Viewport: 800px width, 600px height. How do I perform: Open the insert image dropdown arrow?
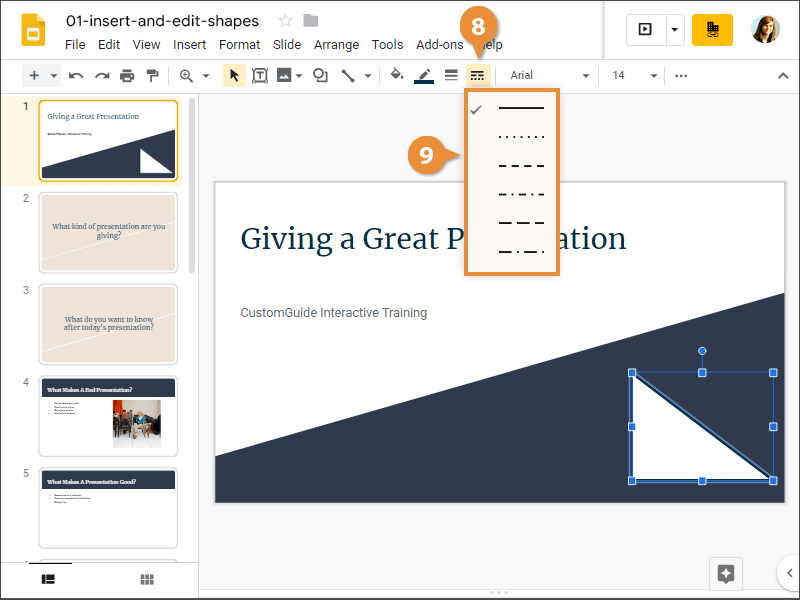(x=299, y=76)
